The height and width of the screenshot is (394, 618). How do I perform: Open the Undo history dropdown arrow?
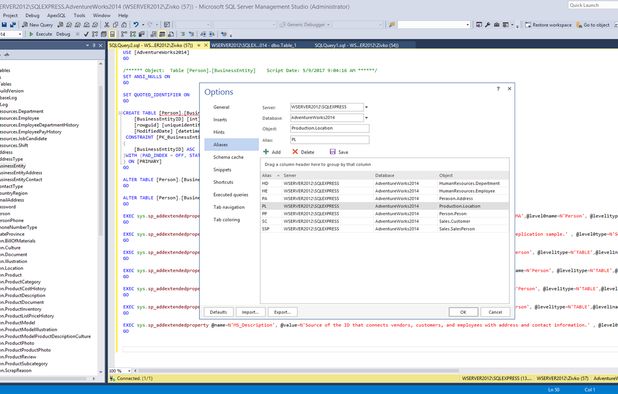[x=143, y=25]
